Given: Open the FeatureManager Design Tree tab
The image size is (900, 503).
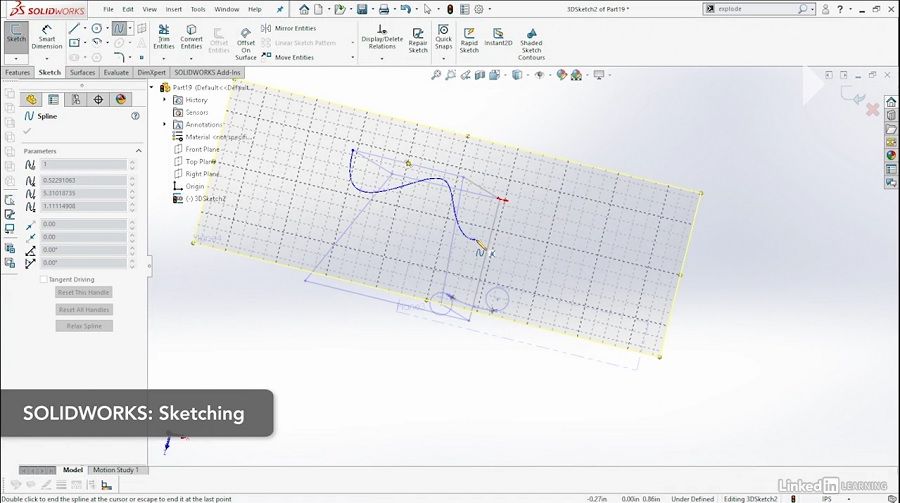Looking at the screenshot, I should click(31, 99).
